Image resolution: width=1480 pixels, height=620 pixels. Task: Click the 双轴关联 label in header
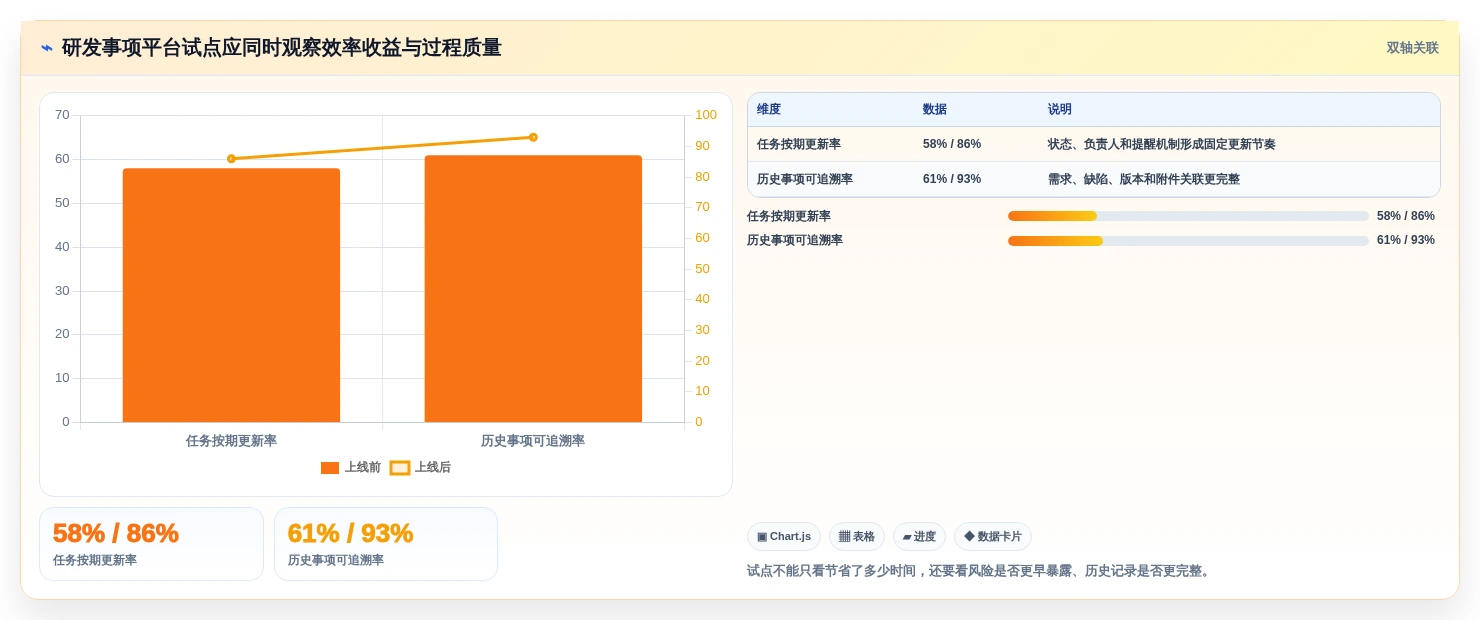[1412, 48]
